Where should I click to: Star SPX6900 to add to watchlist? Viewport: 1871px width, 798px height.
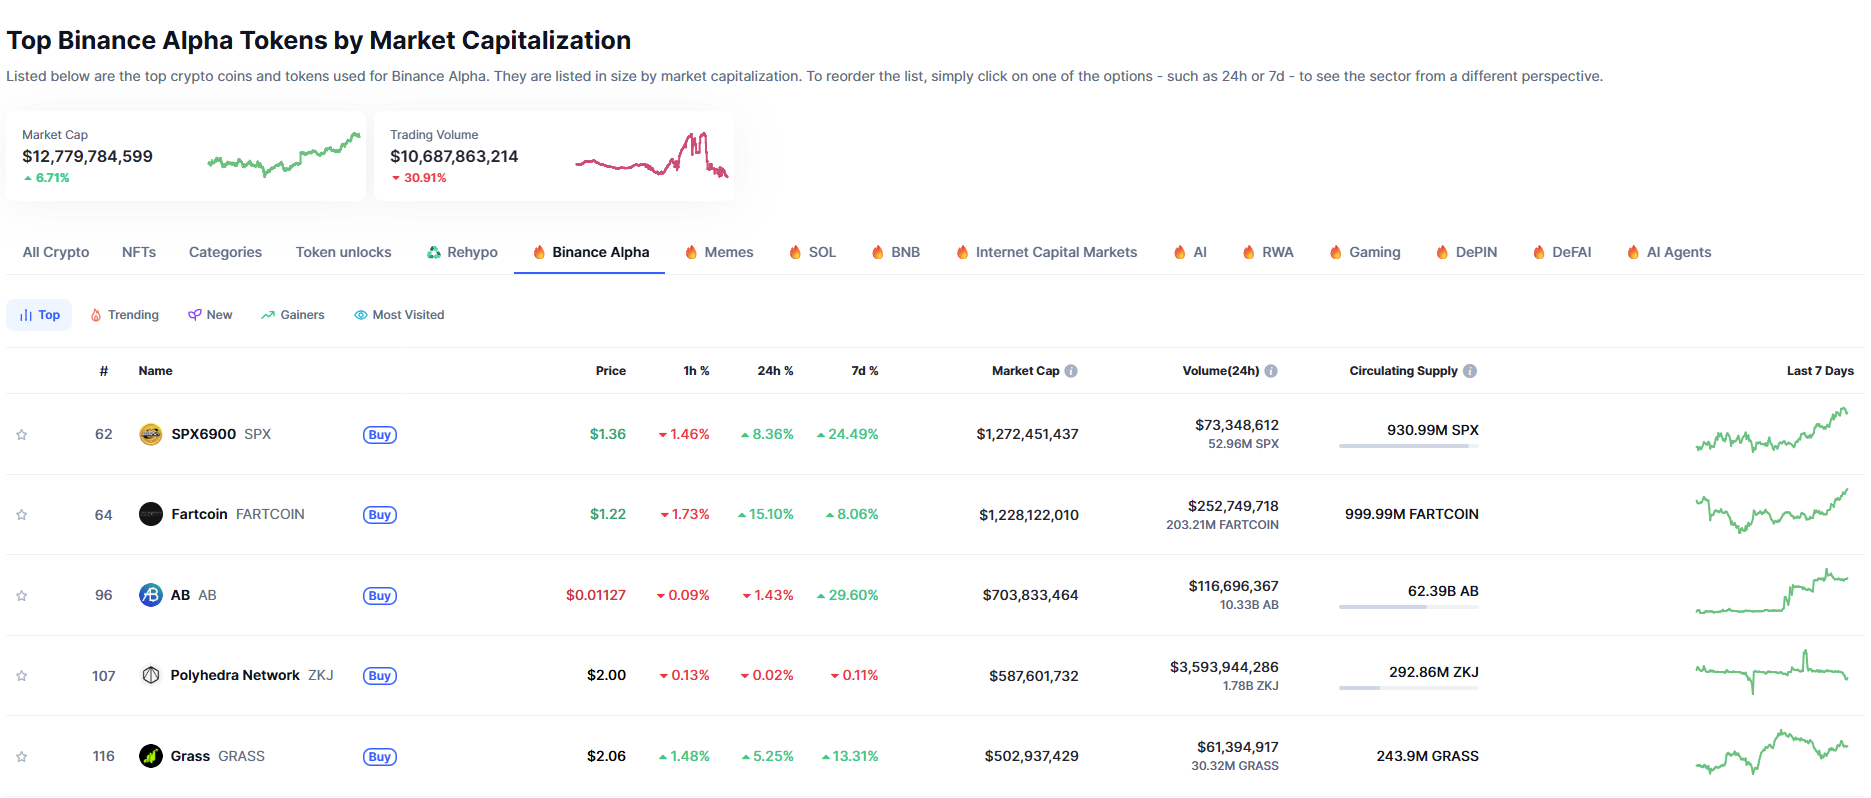21,435
